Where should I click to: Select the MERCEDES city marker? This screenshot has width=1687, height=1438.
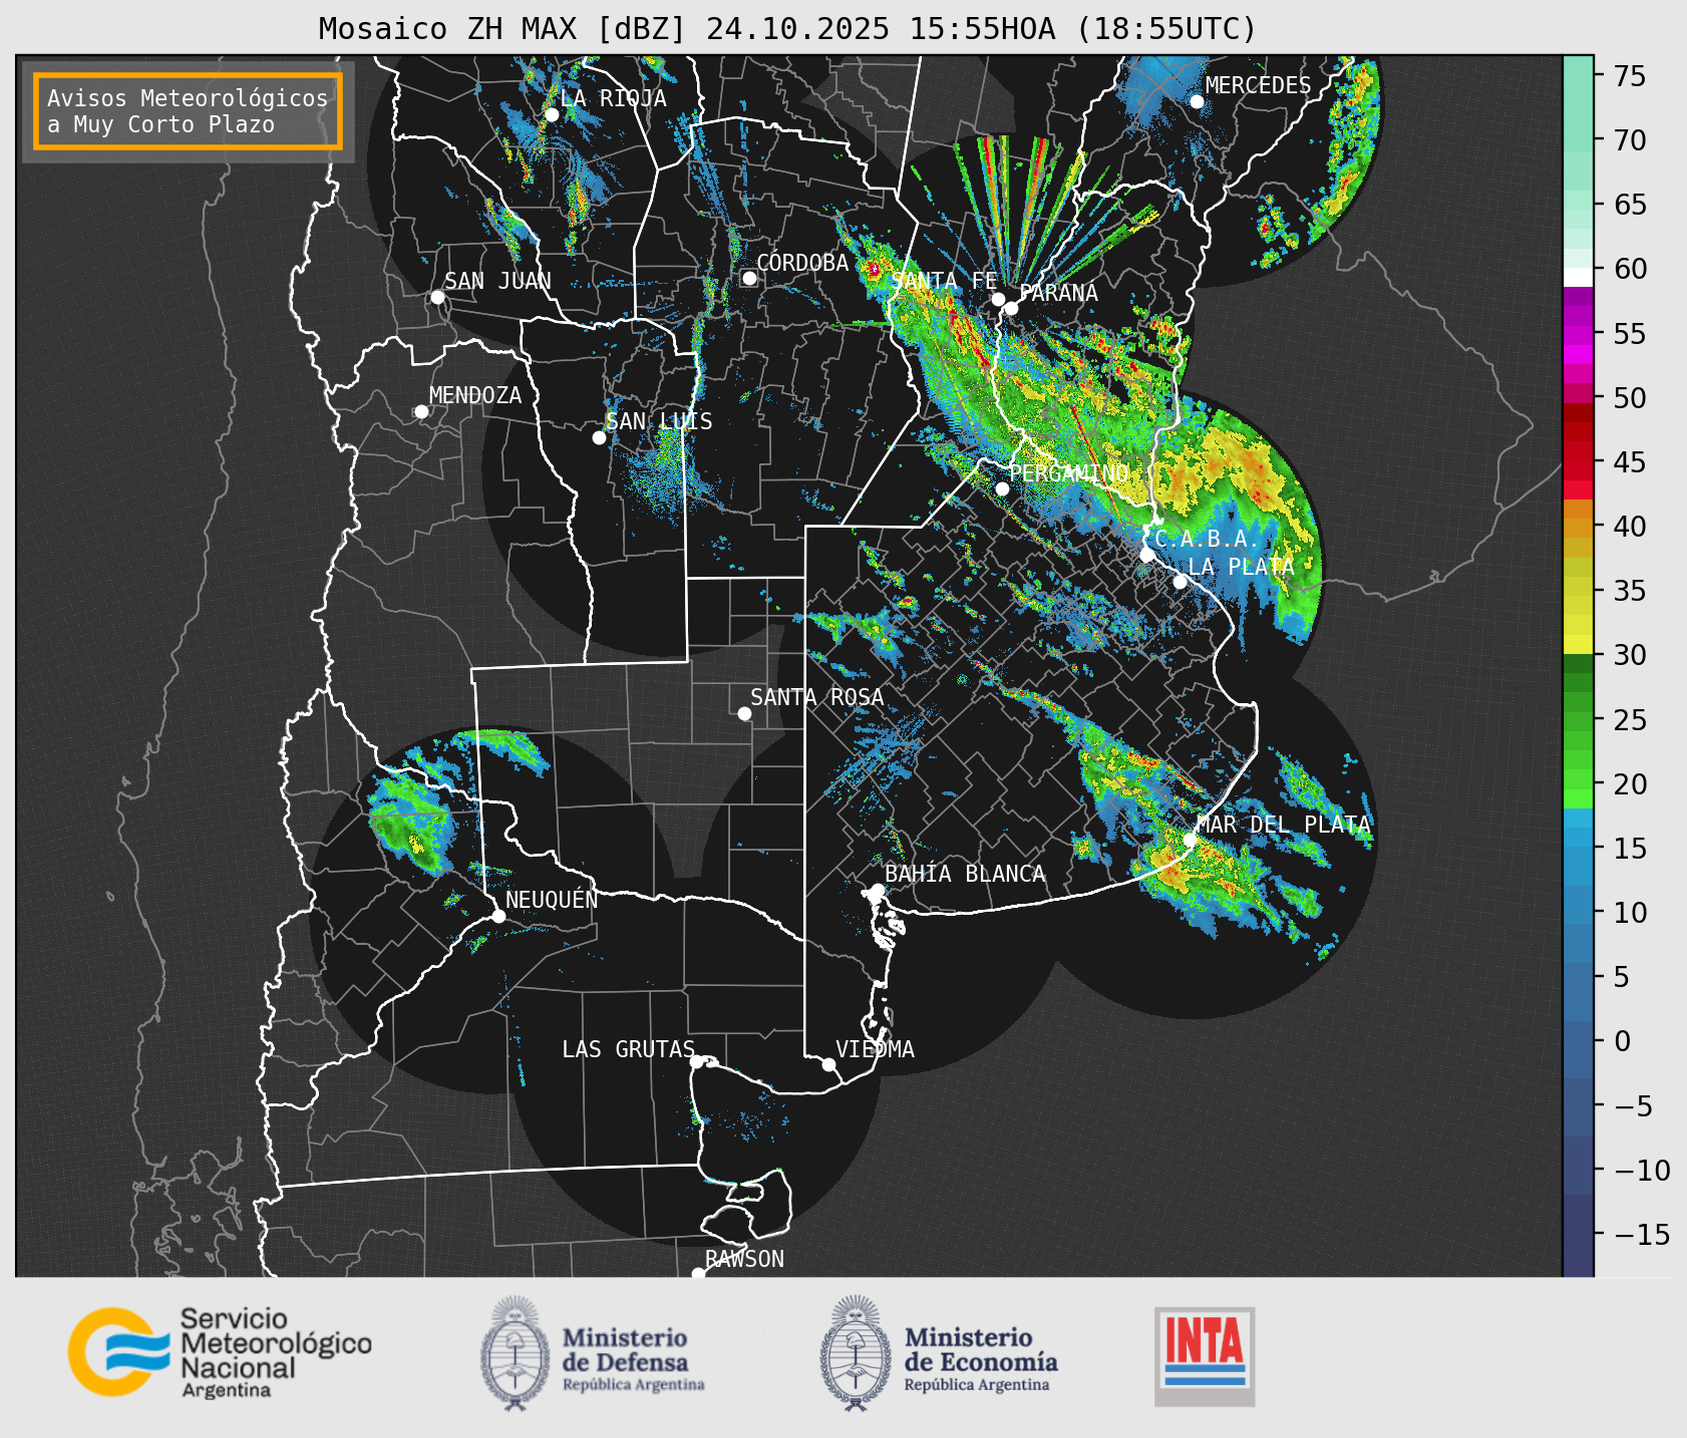point(1197,102)
